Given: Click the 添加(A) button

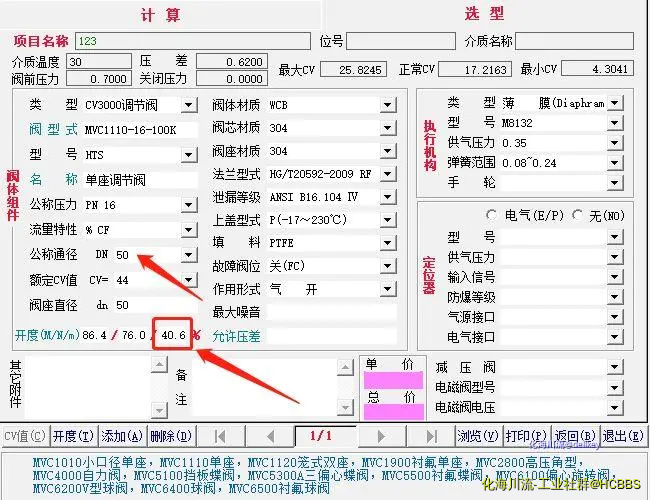Looking at the screenshot, I should click(x=121, y=436).
